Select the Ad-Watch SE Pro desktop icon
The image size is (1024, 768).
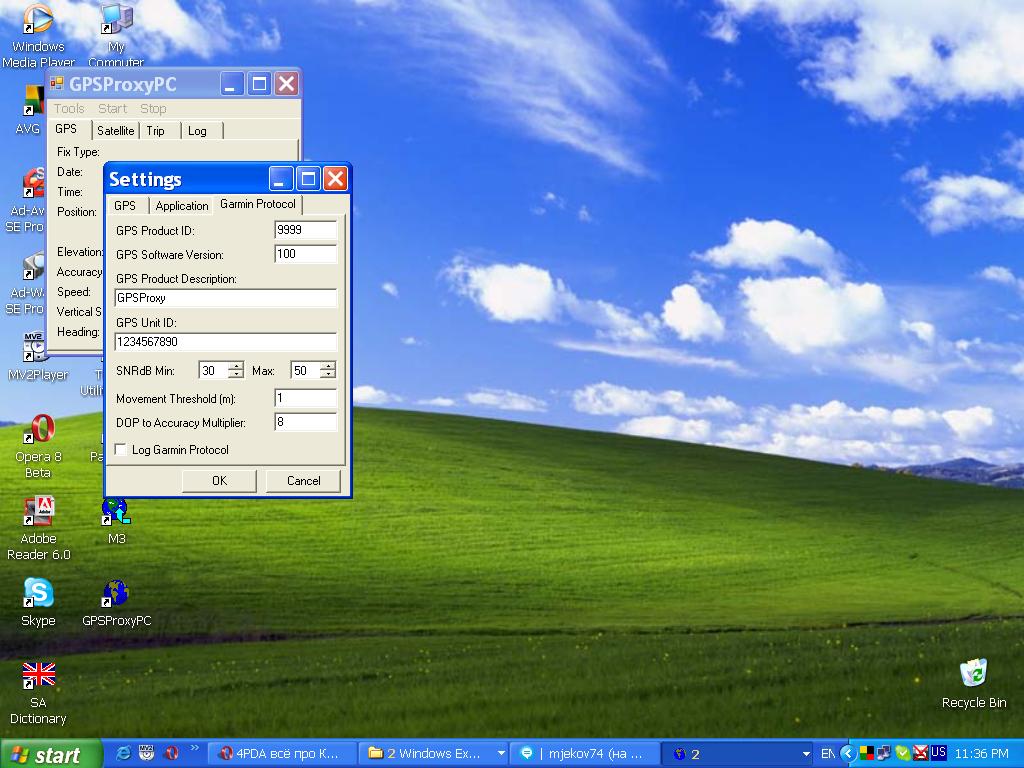pyautogui.click(x=25, y=283)
